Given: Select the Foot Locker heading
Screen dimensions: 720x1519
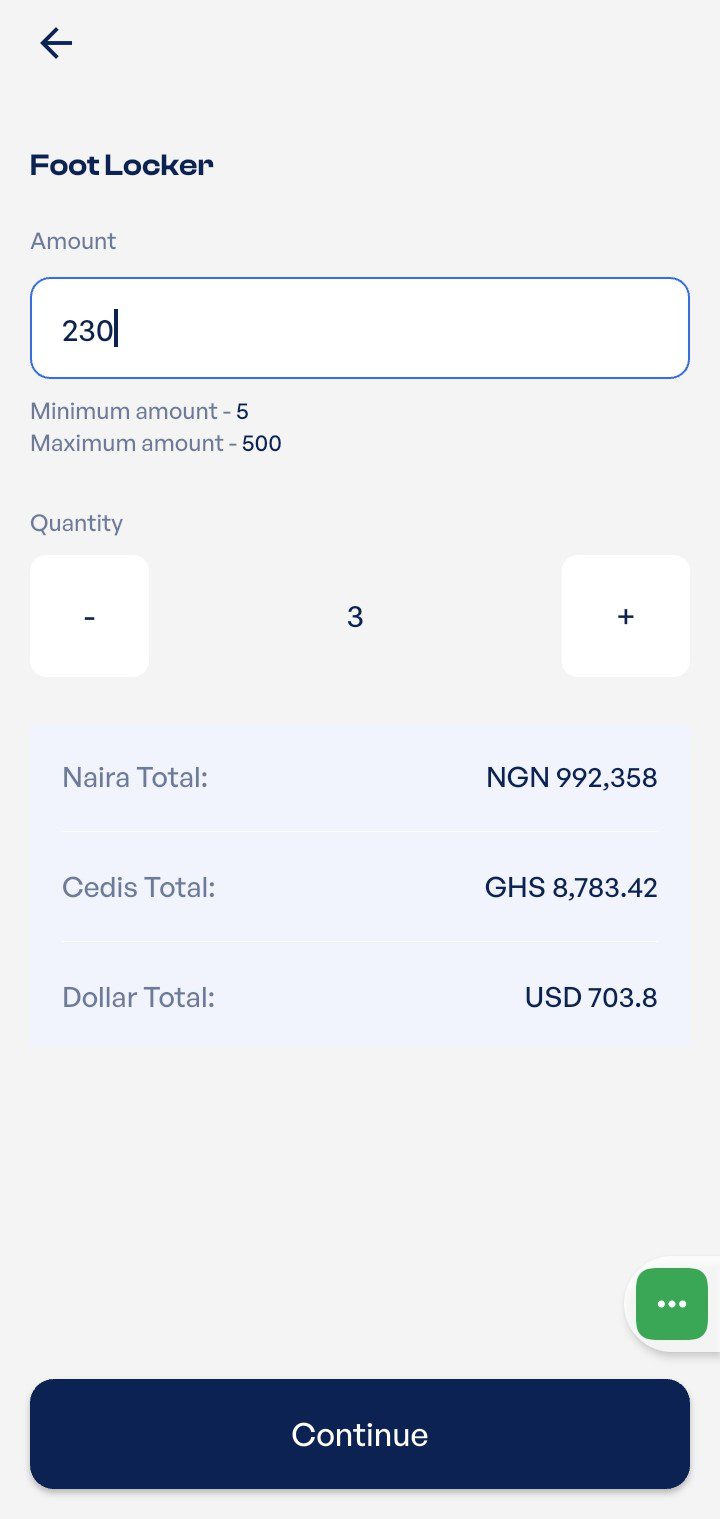Looking at the screenshot, I should (x=122, y=165).
